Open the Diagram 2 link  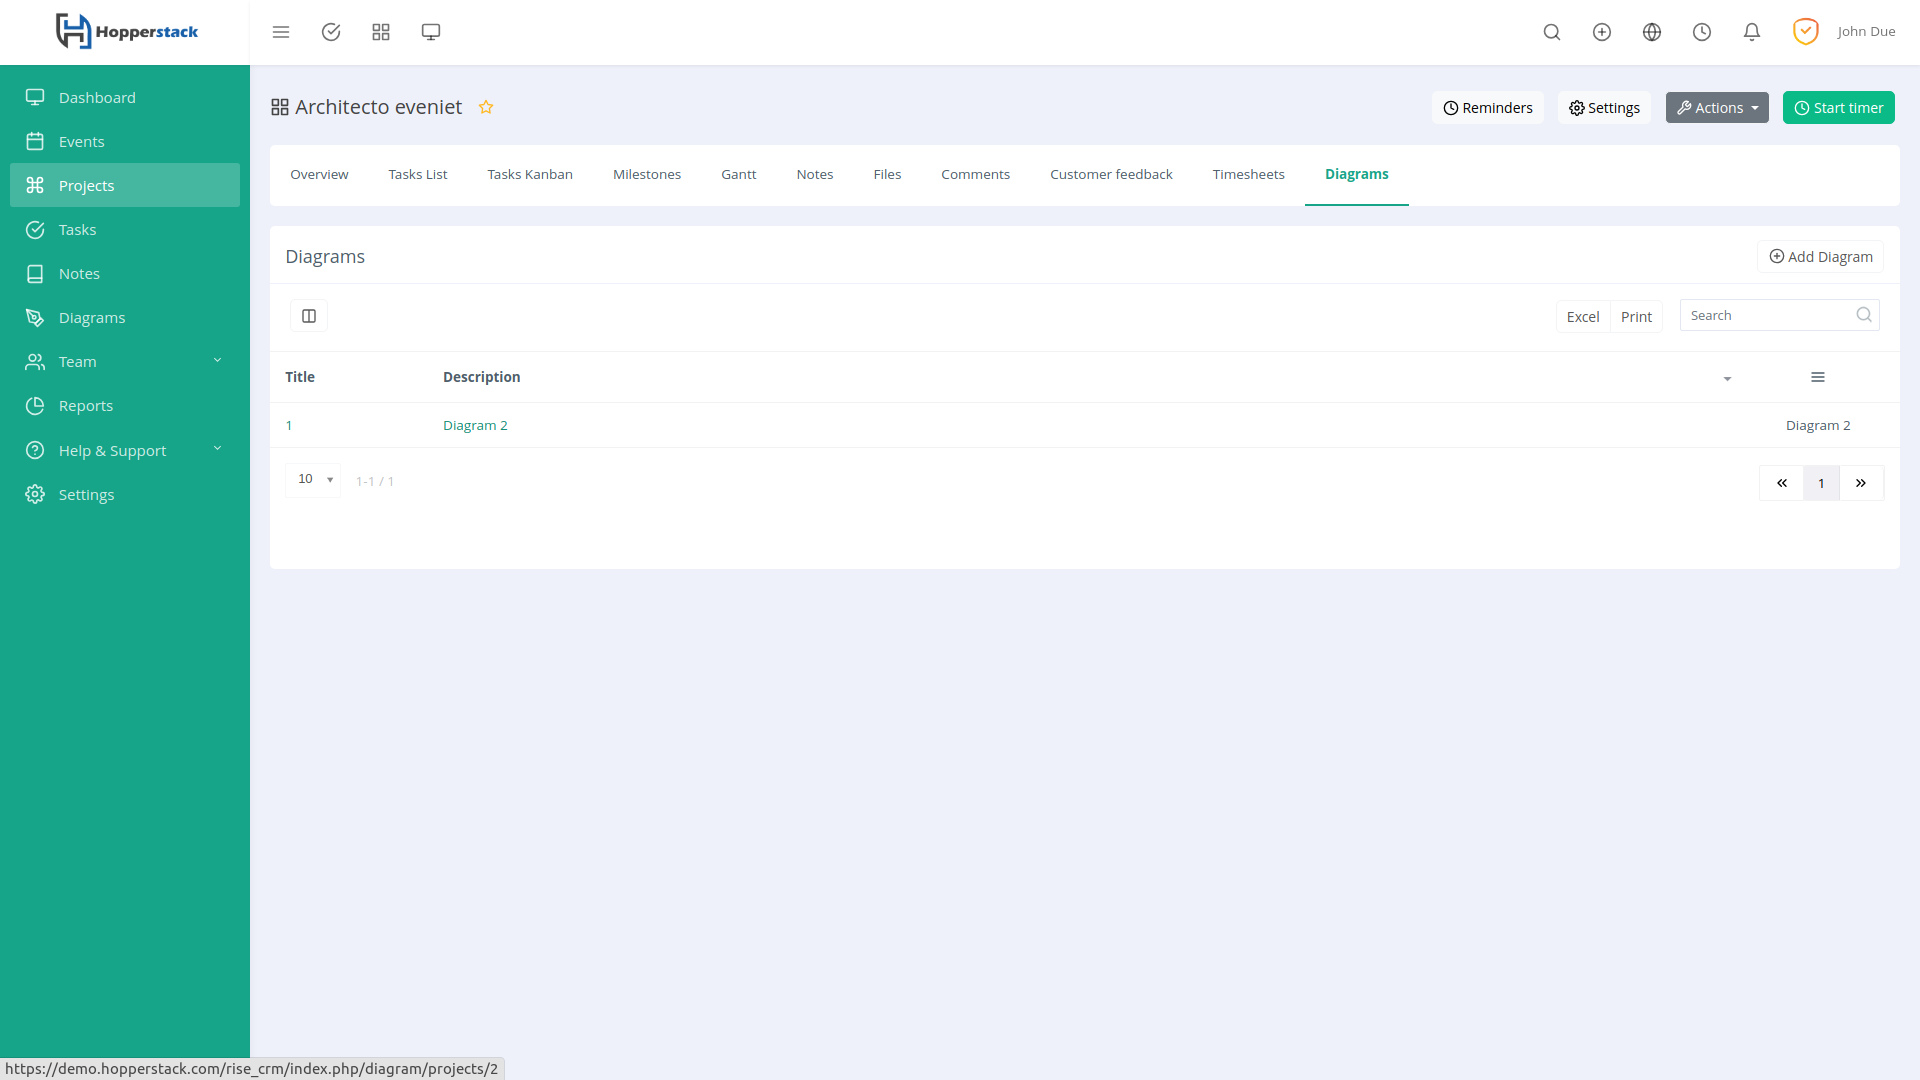[475, 424]
